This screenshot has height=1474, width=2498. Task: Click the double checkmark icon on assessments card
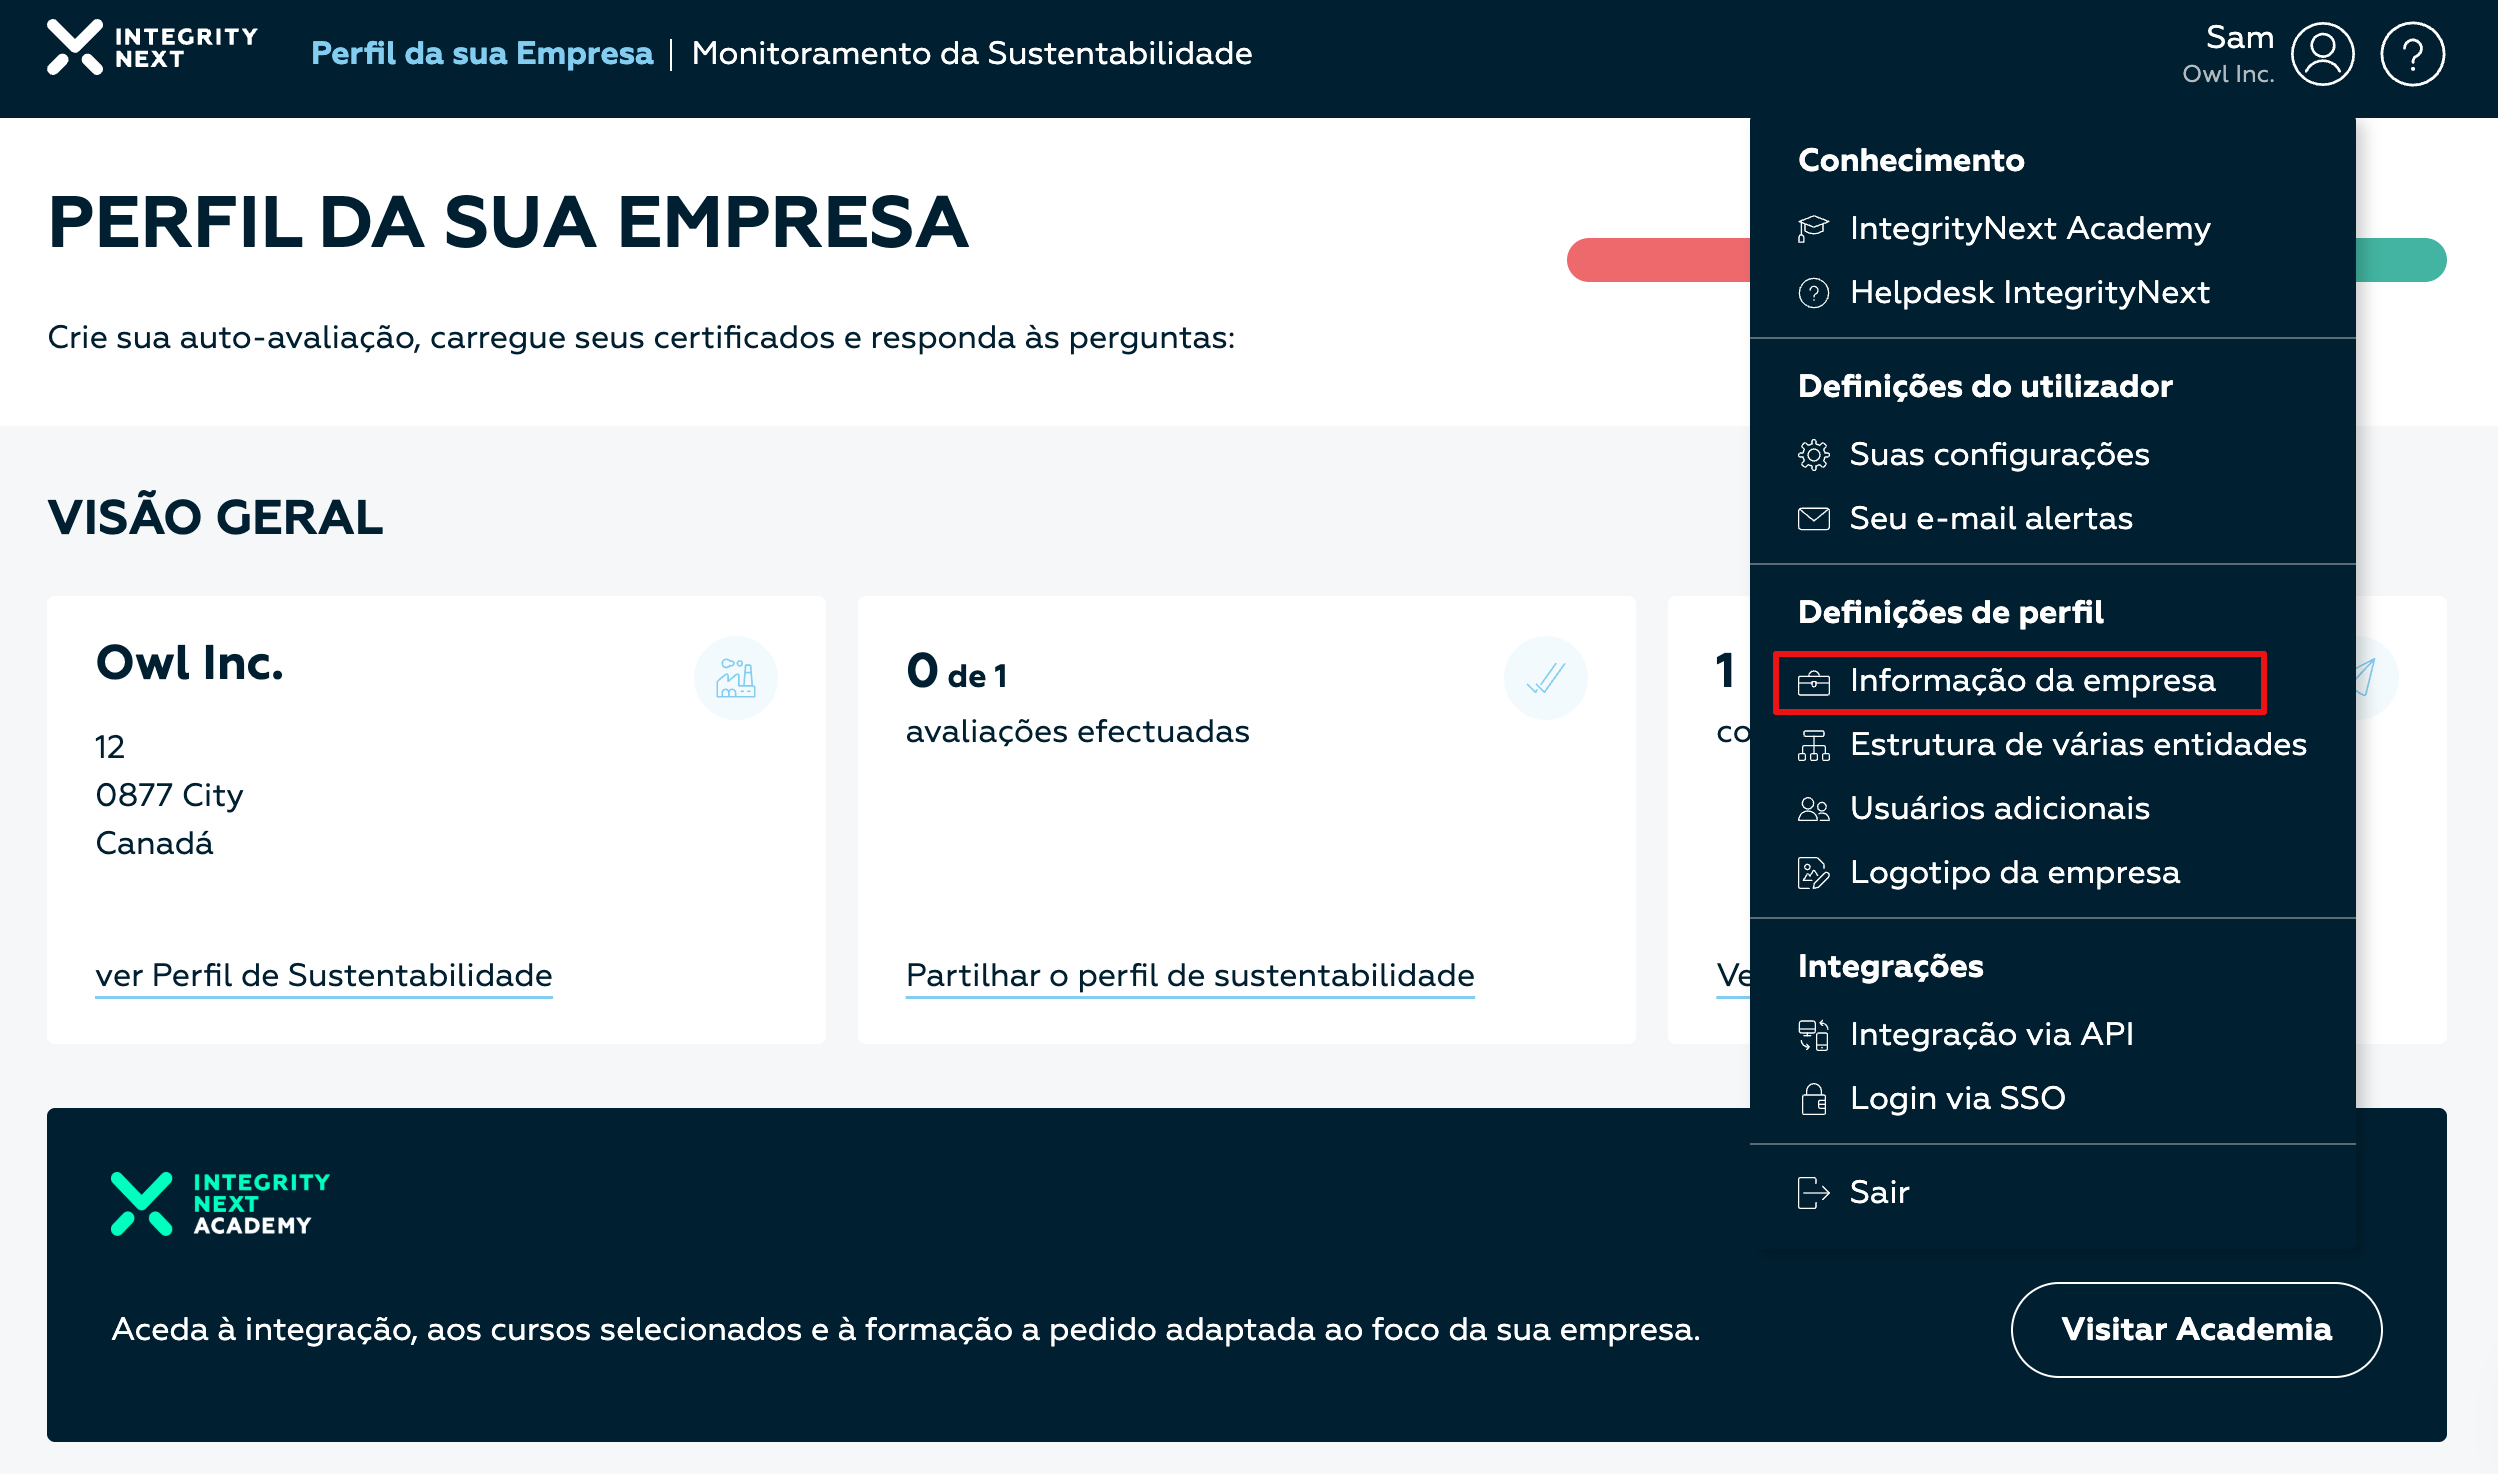(x=1545, y=679)
